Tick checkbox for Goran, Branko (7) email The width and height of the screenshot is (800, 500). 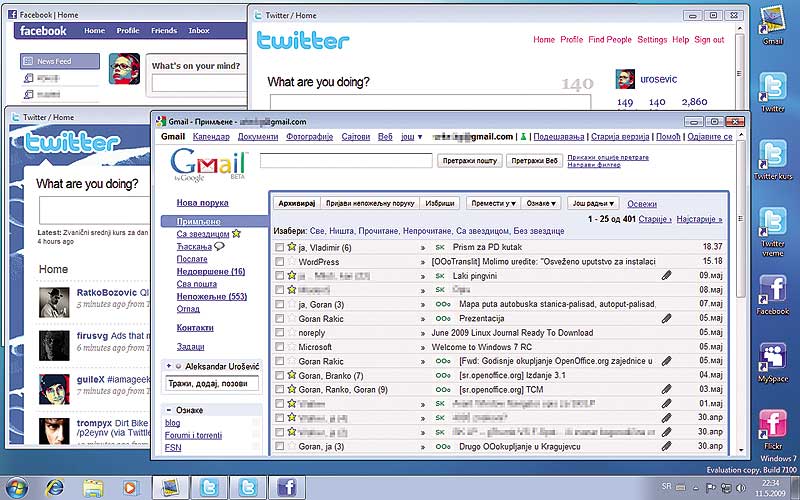tap(279, 376)
